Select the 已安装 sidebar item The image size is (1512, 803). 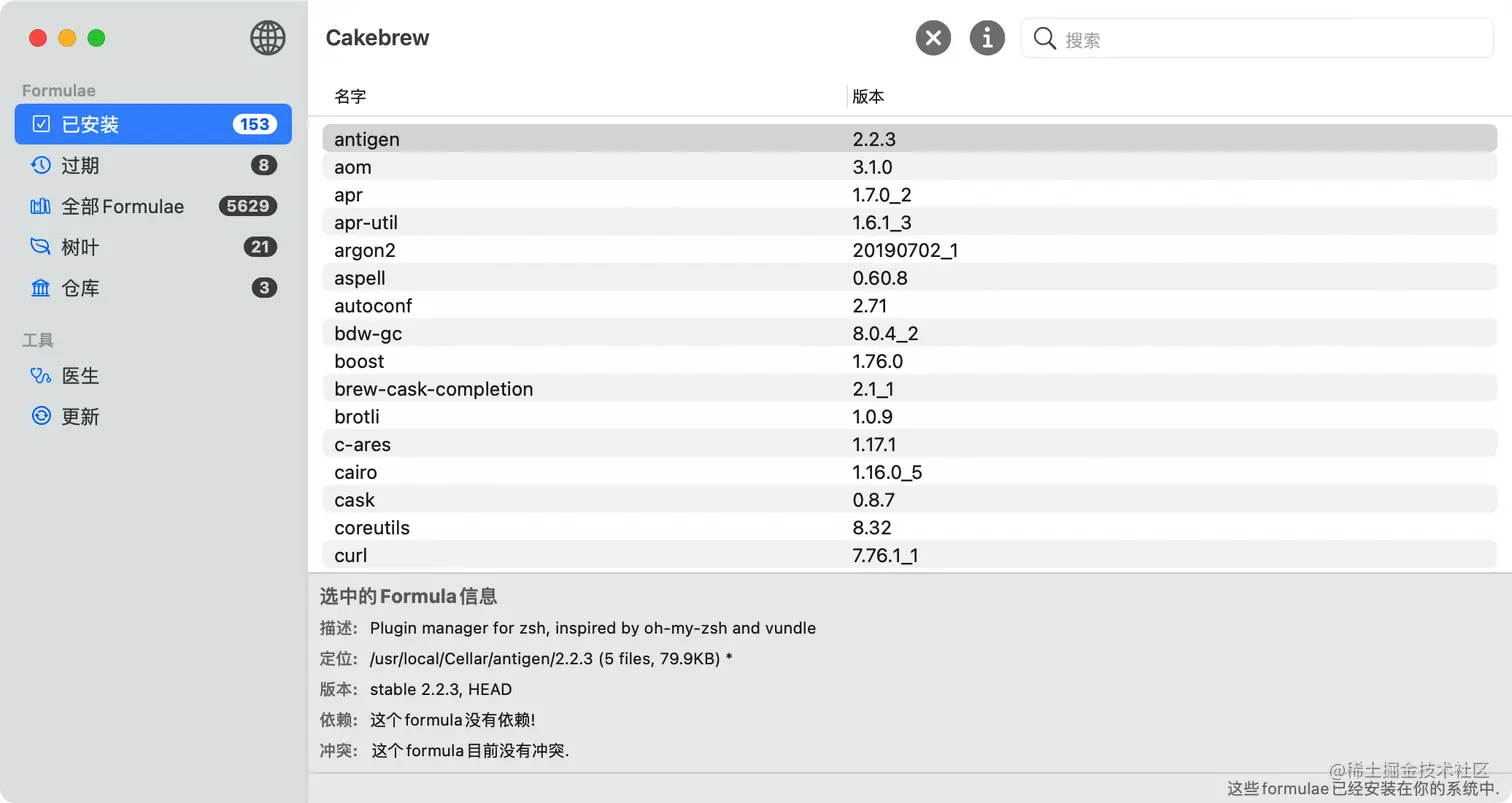[x=153, y=124]
